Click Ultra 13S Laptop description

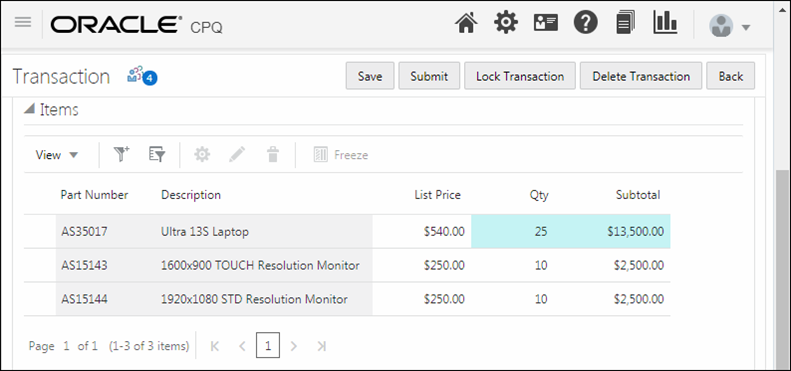(205, 232)
